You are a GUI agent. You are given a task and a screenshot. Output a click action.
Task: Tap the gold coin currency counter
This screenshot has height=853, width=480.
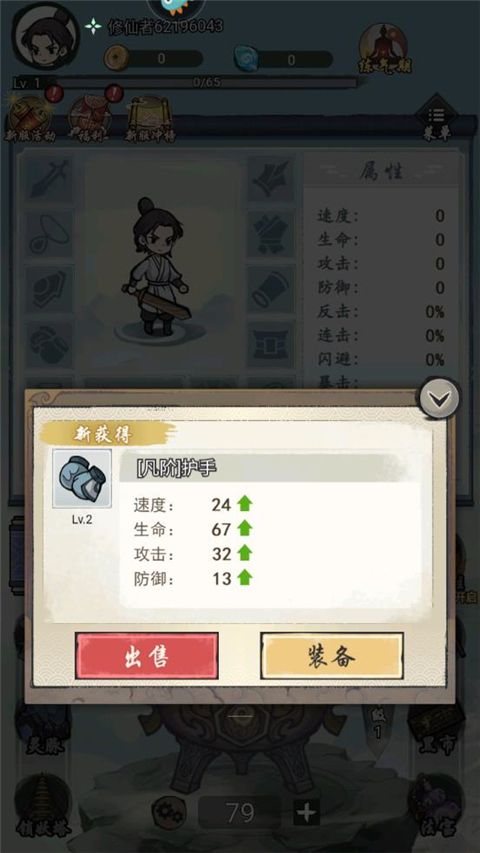coord(153,58)
